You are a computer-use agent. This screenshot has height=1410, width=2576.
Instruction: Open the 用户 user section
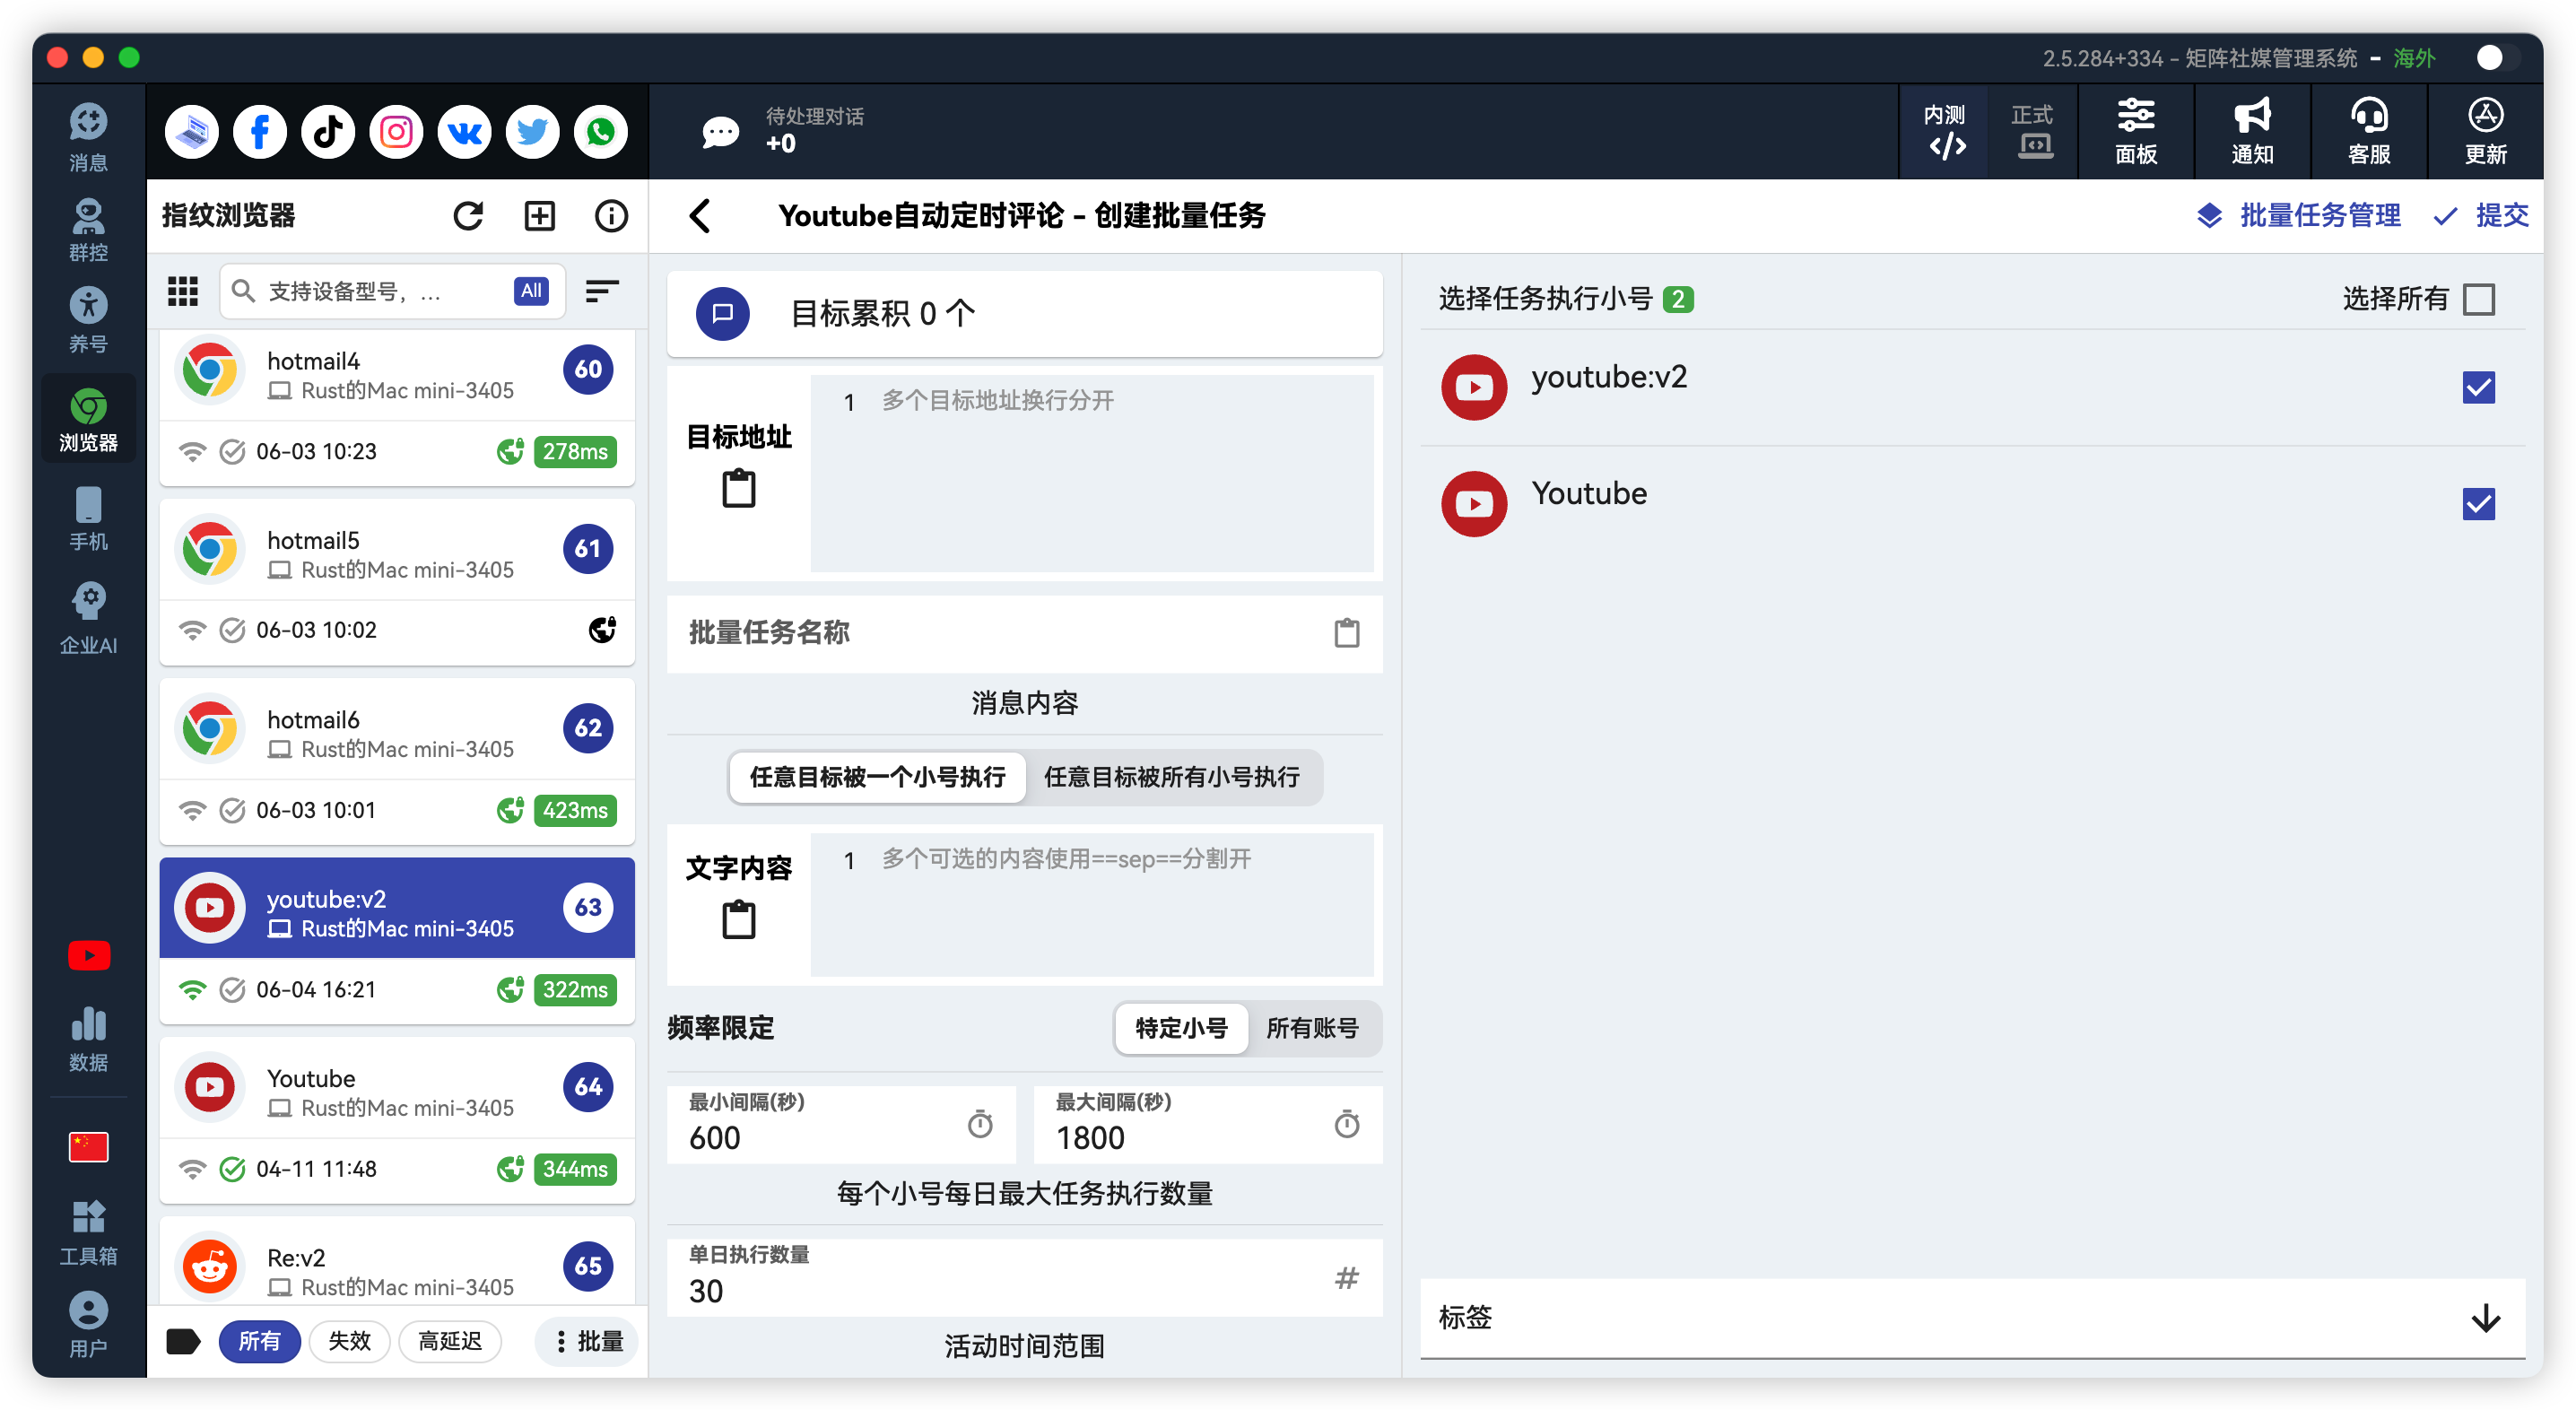(x=88, y=1325)
